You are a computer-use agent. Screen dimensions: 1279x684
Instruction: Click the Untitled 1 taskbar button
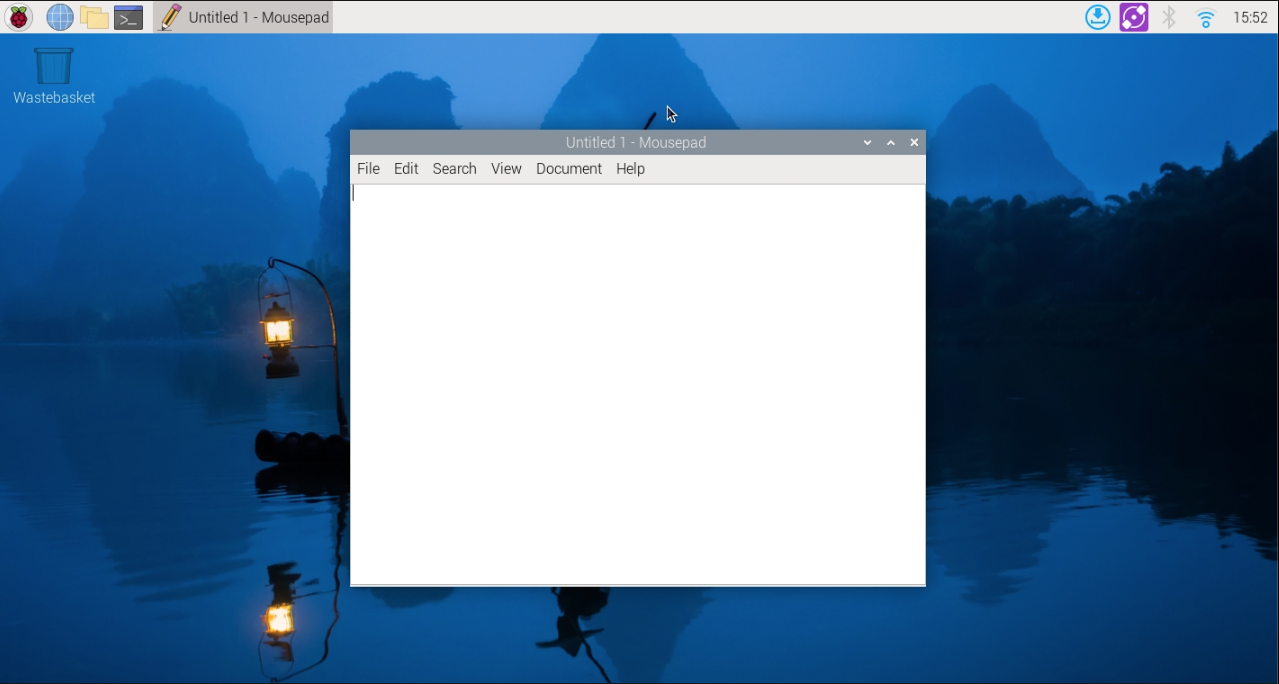click(243, 16)
